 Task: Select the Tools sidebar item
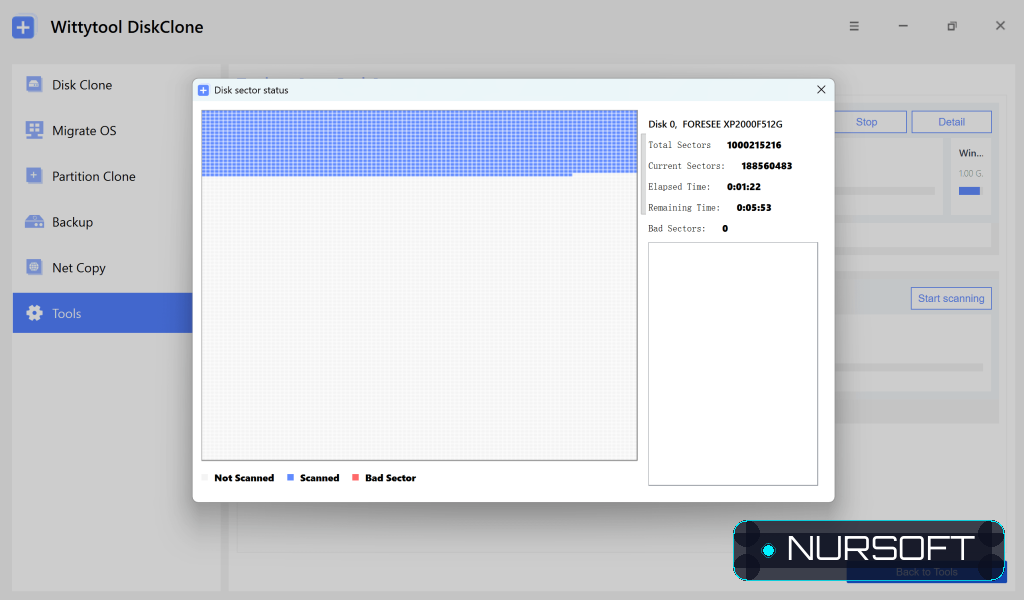point(103,313)
